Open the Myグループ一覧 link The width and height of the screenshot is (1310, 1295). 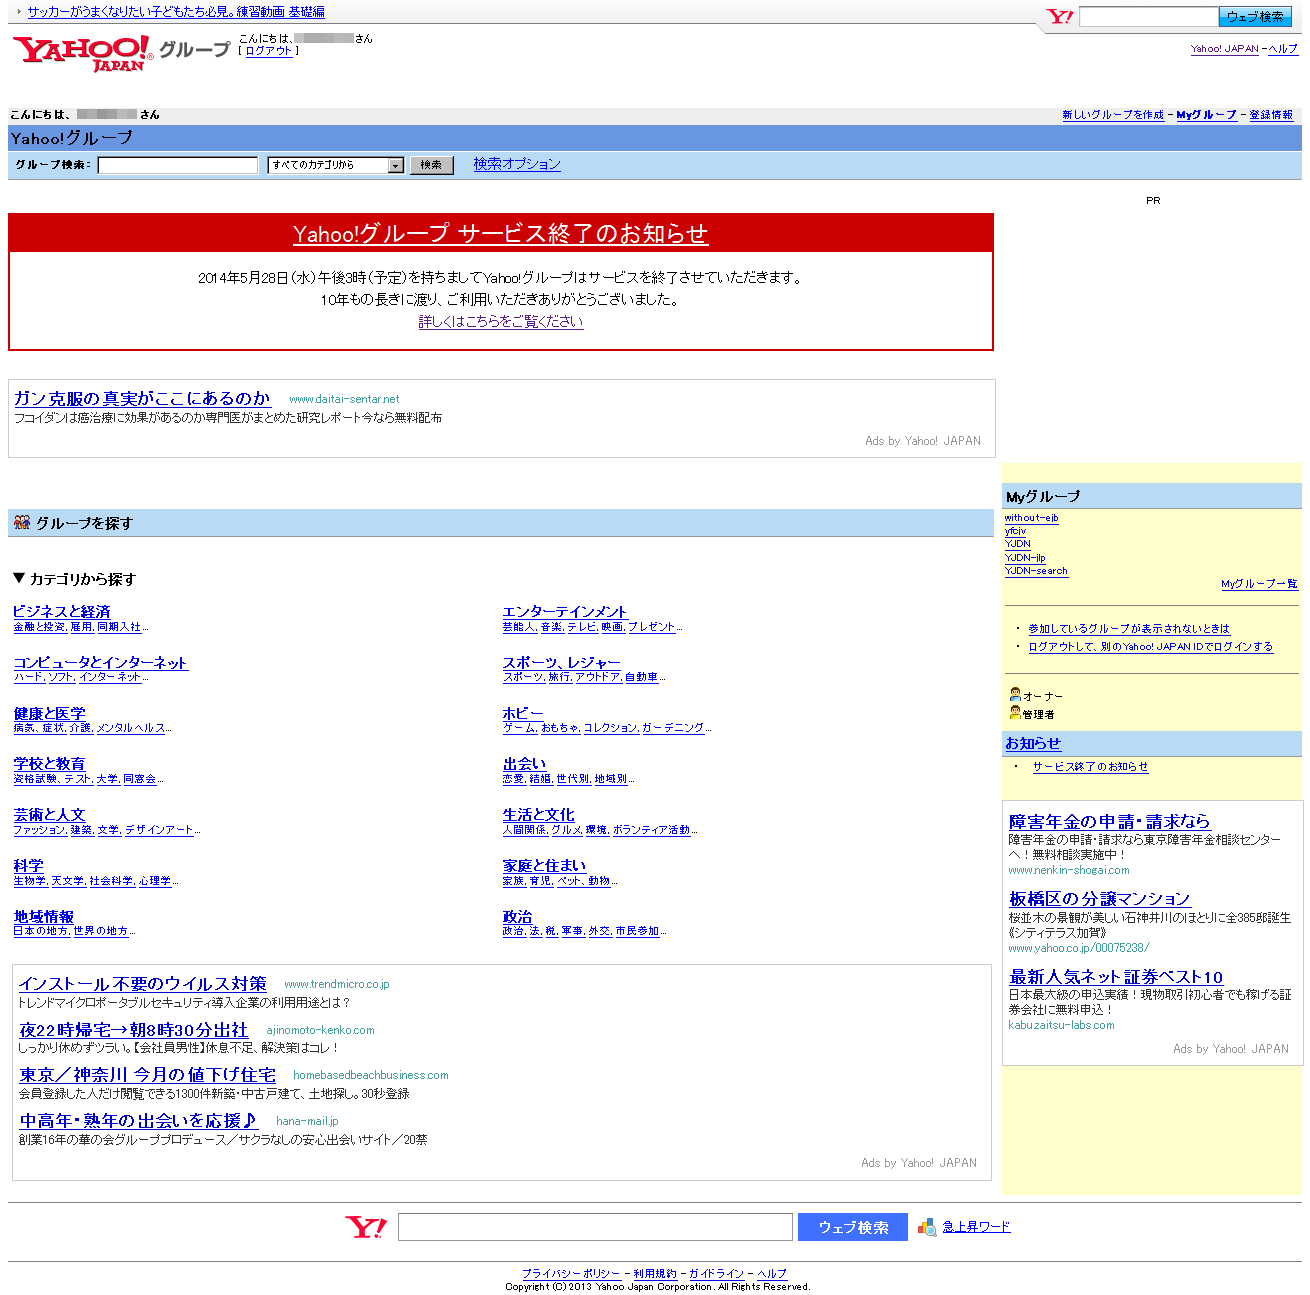point(1259,584)
